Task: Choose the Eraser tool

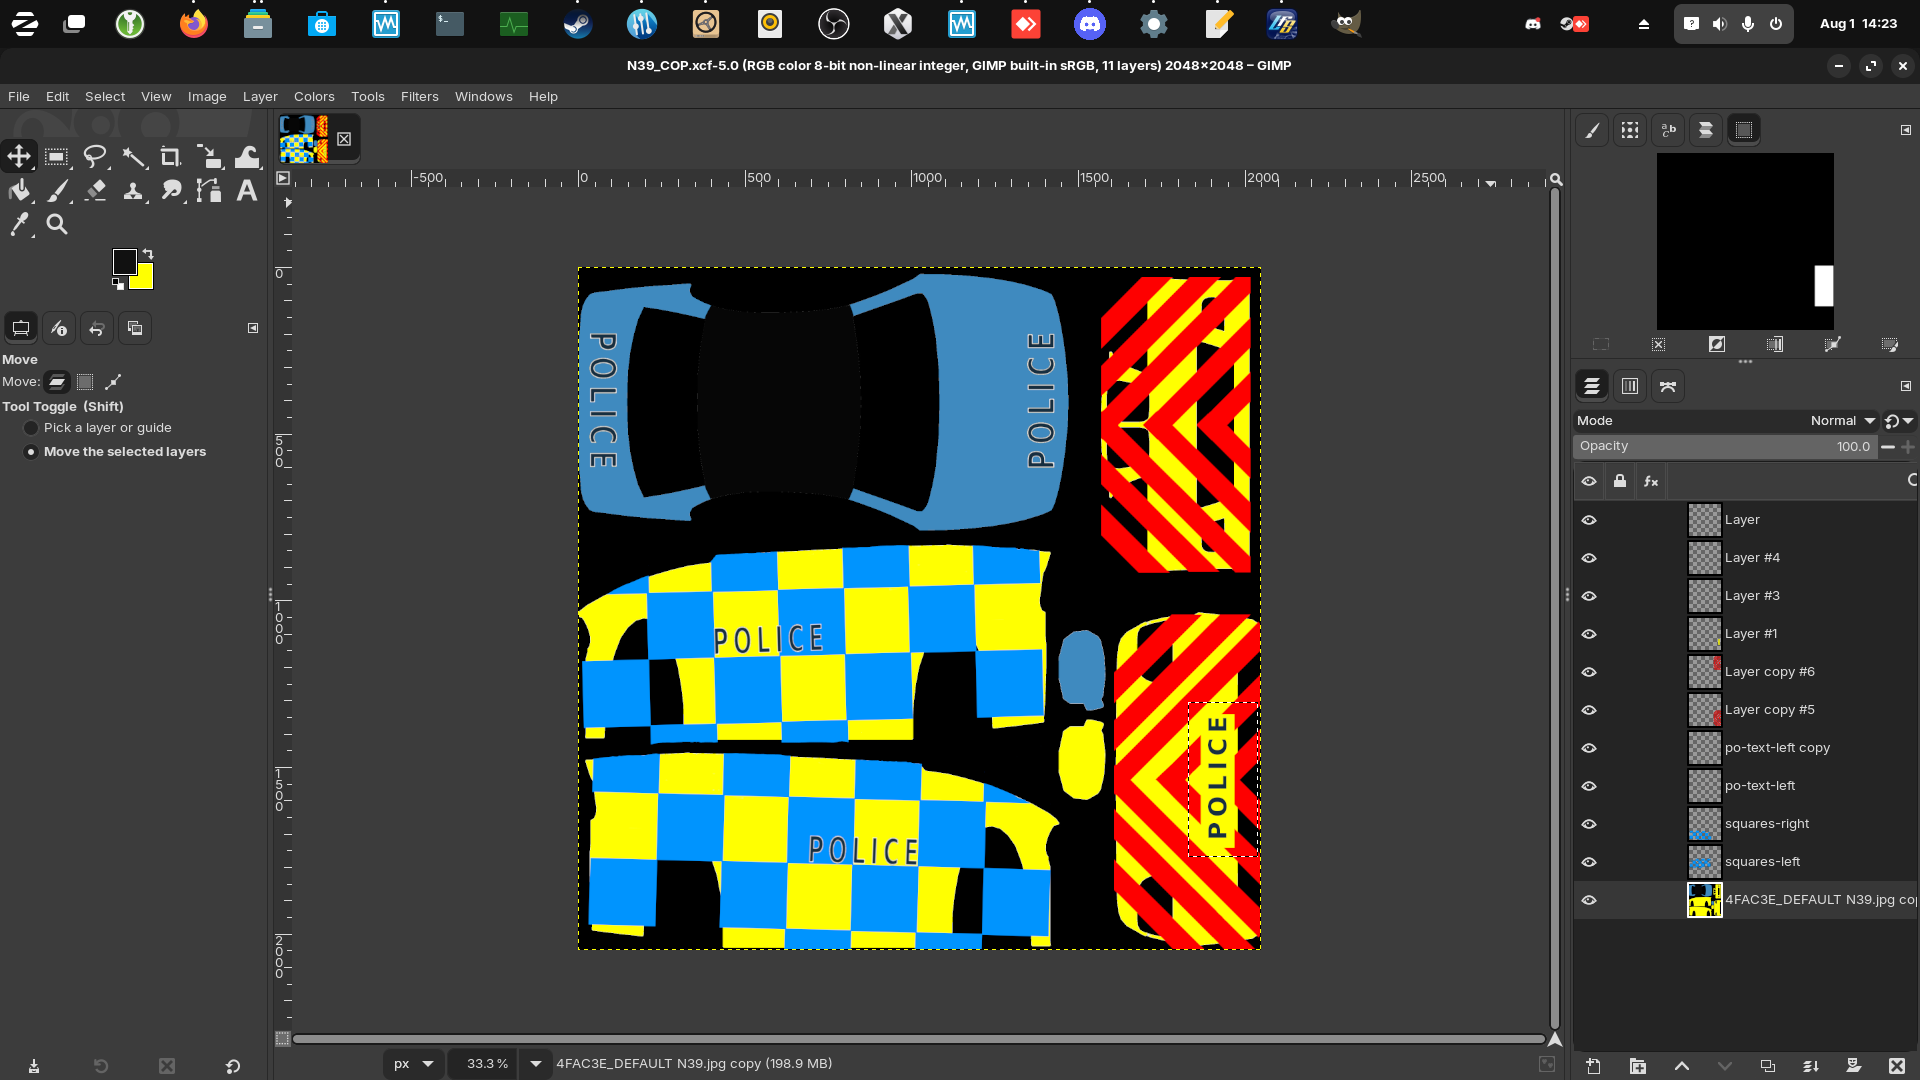Action: click(95, 191)
